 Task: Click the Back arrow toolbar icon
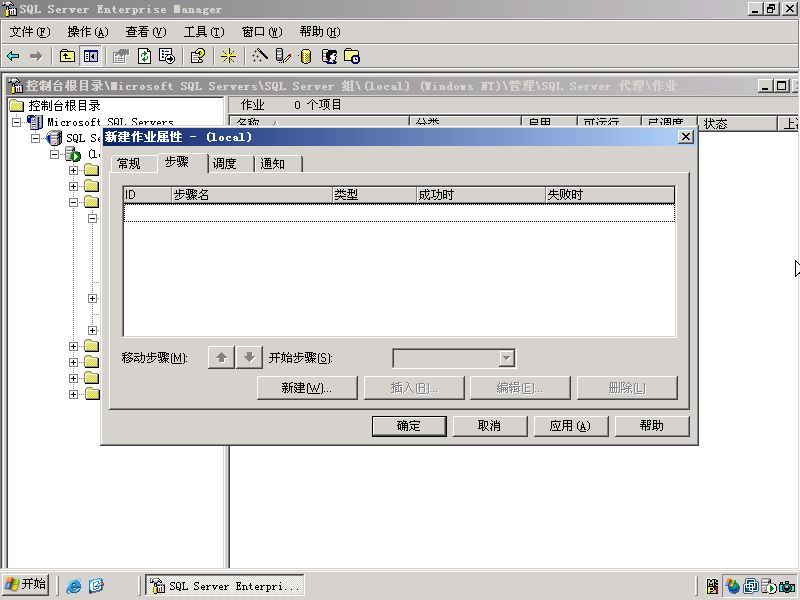pyautogui.click(x=13, y=56)
